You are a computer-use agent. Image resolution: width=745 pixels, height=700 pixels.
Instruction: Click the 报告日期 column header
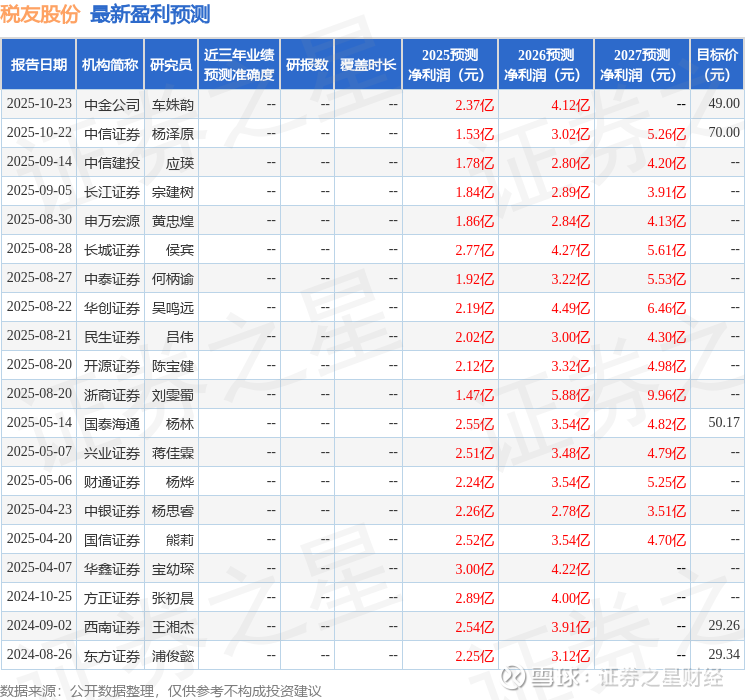(x=38, y=65)
